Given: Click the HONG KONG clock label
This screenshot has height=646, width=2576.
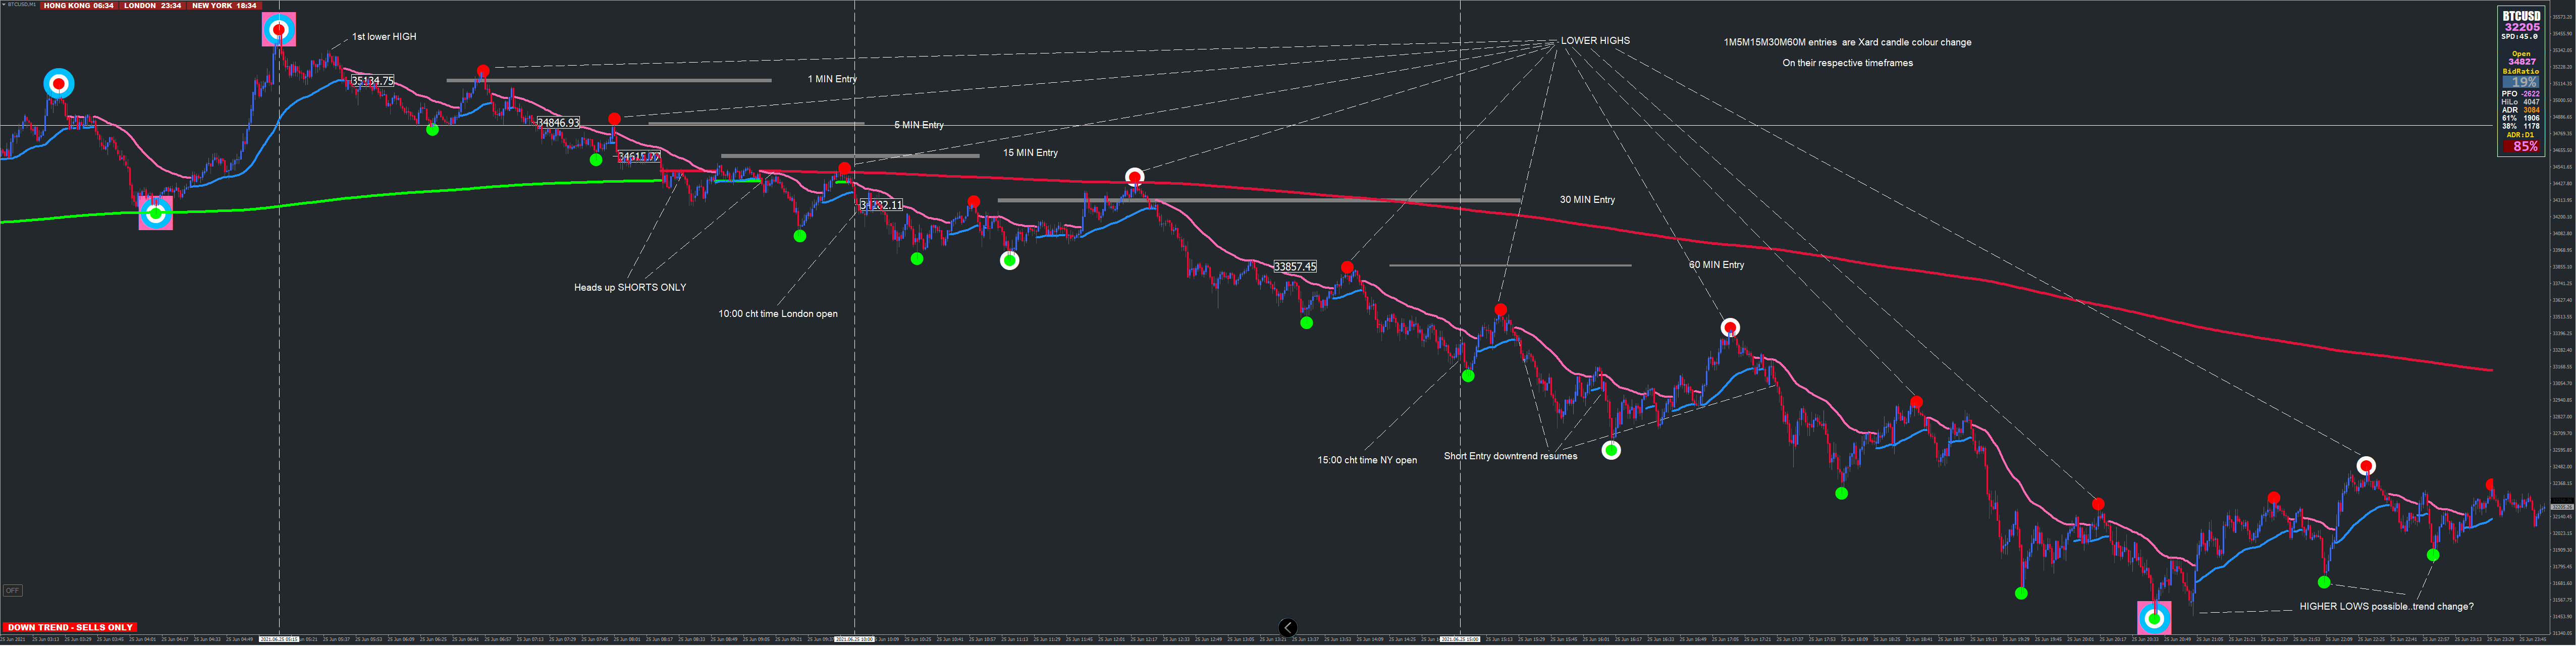Looking at the screenshot, I should pos(78,5).
